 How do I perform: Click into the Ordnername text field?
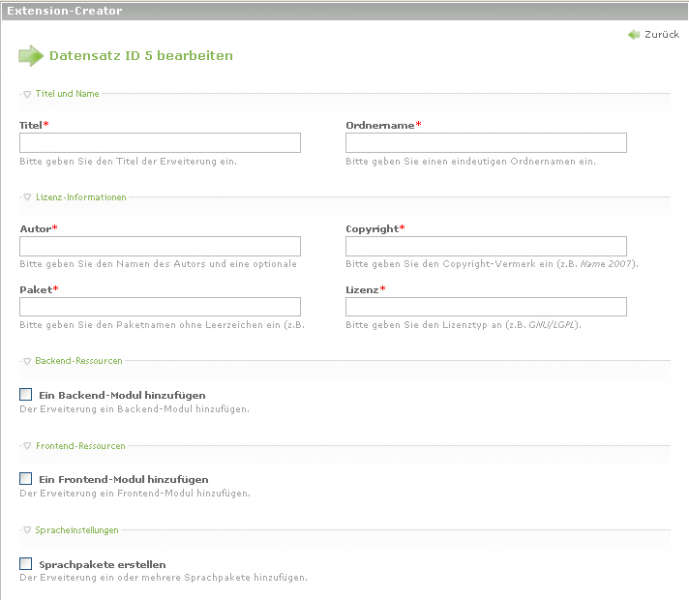pyautogui.click(x=486, y=143)
